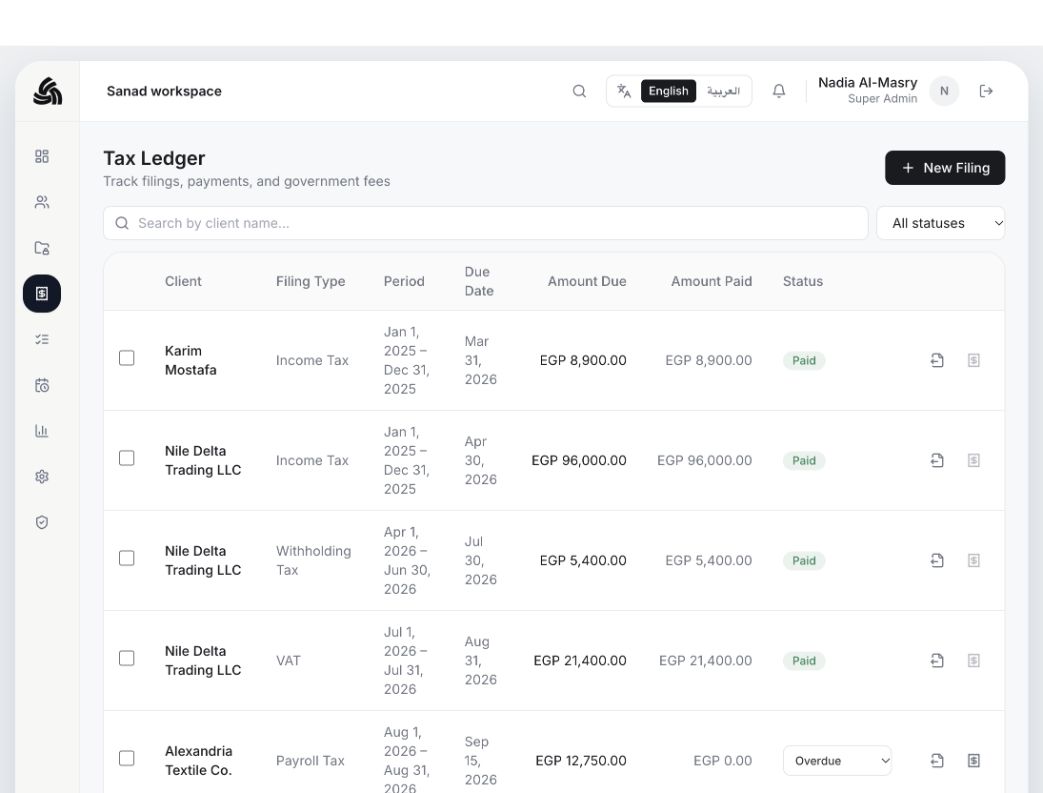Open document icon for VAT filing row
Screen dimensions: 1043x793
pos(937,661)
